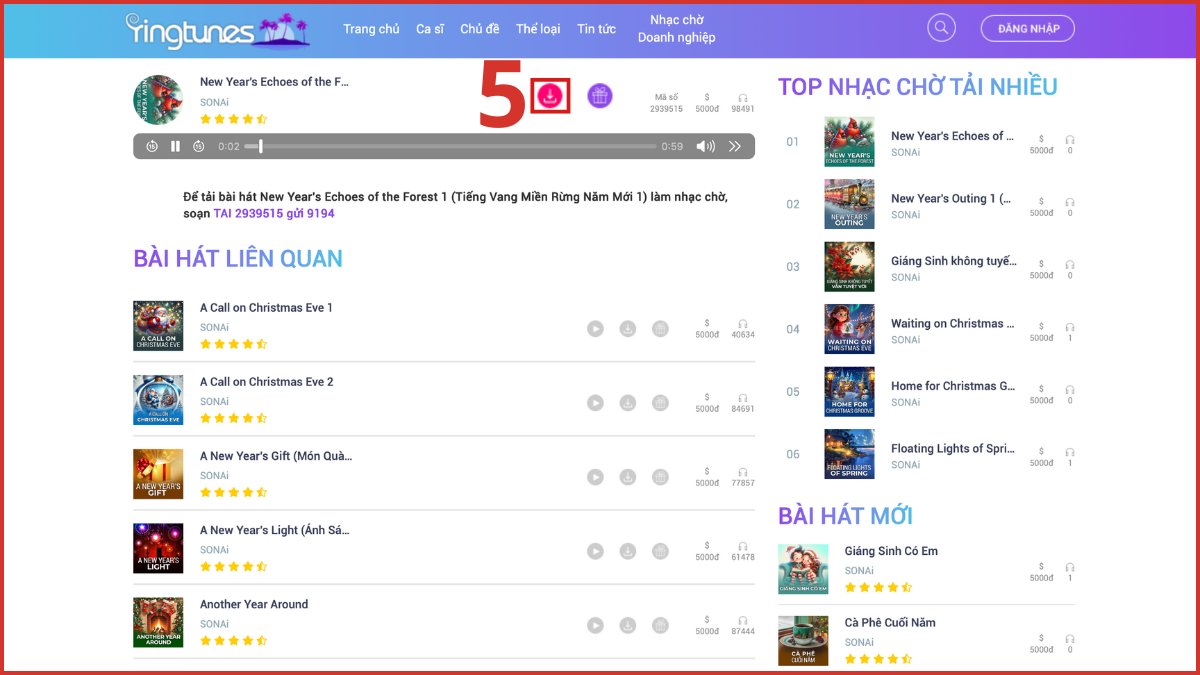
Task: Go to Tin tức in the navigation bar
Action: (x=596, y=29)
